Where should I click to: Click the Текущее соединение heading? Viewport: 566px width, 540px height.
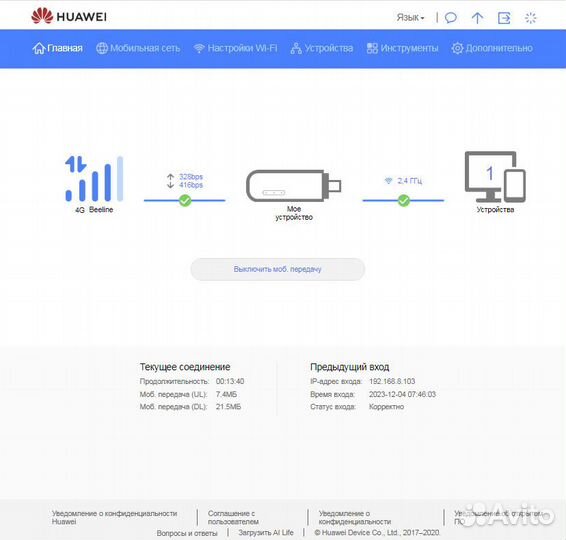(x=185, y=367)
